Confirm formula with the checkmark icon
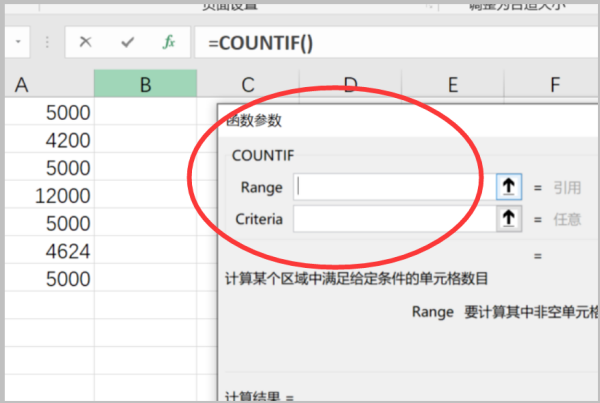This screenshot has height=403, width=600. (x=127, y=42)
